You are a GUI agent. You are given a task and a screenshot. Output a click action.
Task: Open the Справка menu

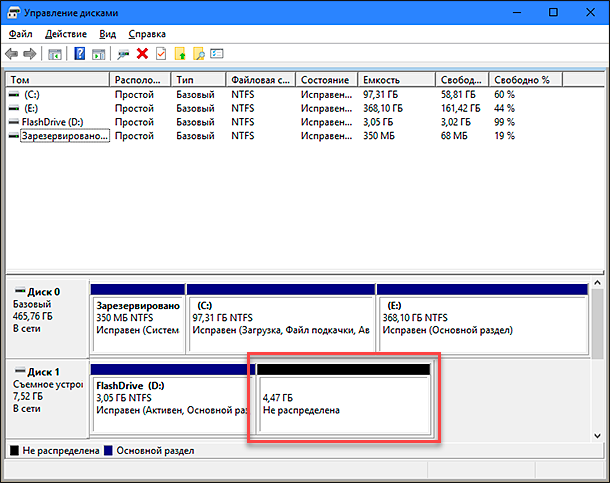coord(147,34)
